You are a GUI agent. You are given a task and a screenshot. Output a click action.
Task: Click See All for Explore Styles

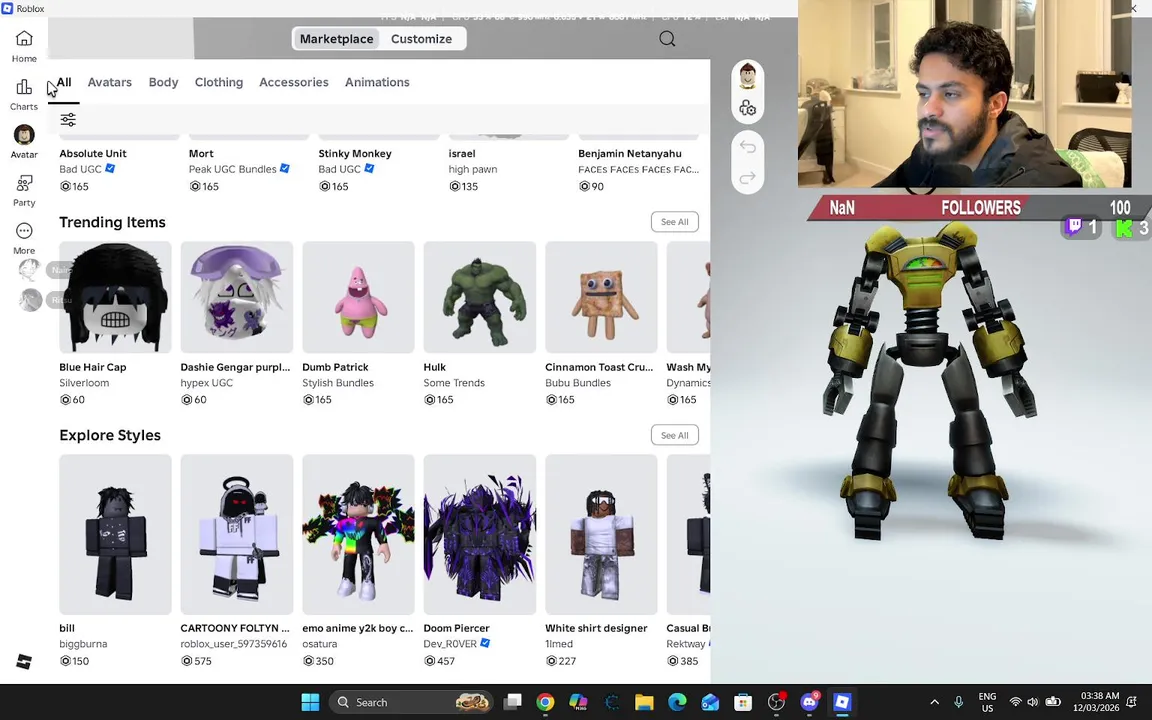[674, 435]
